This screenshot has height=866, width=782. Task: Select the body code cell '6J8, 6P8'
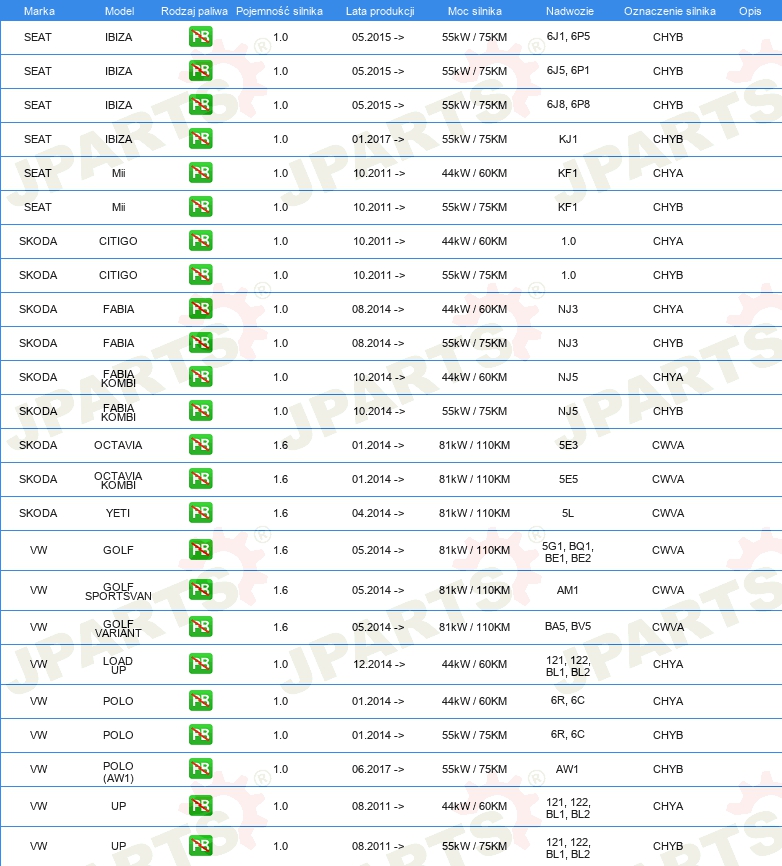[x=568, y=104]
